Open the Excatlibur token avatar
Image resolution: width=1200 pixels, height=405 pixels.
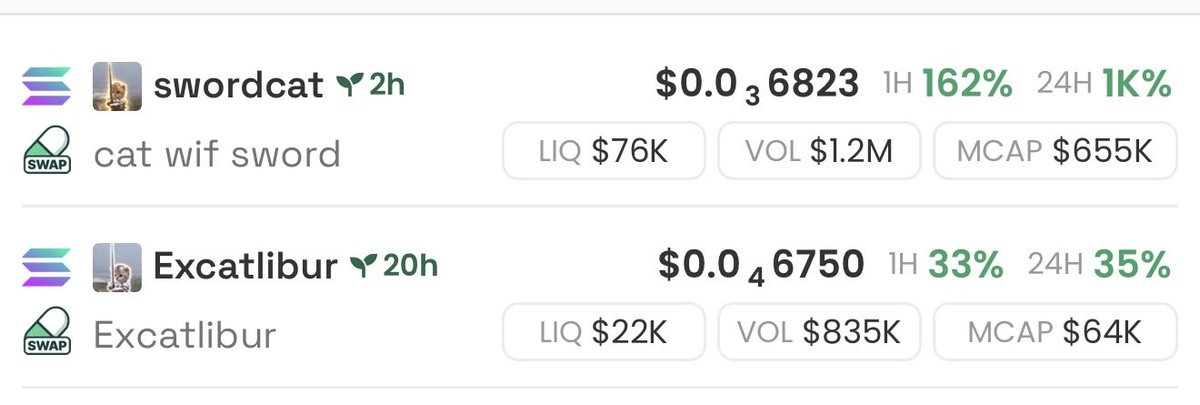click(x=117, y=267)
